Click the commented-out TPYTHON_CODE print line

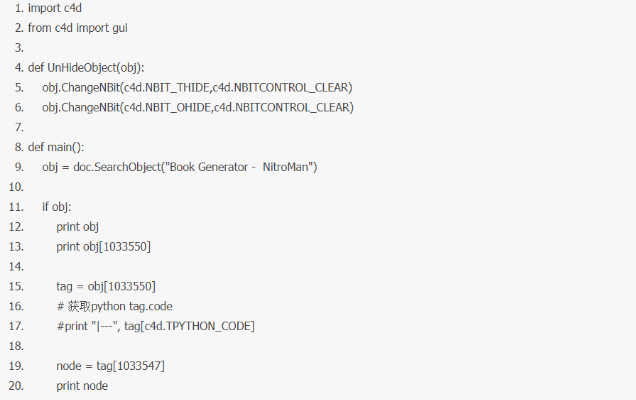click(x=155, y=327)
